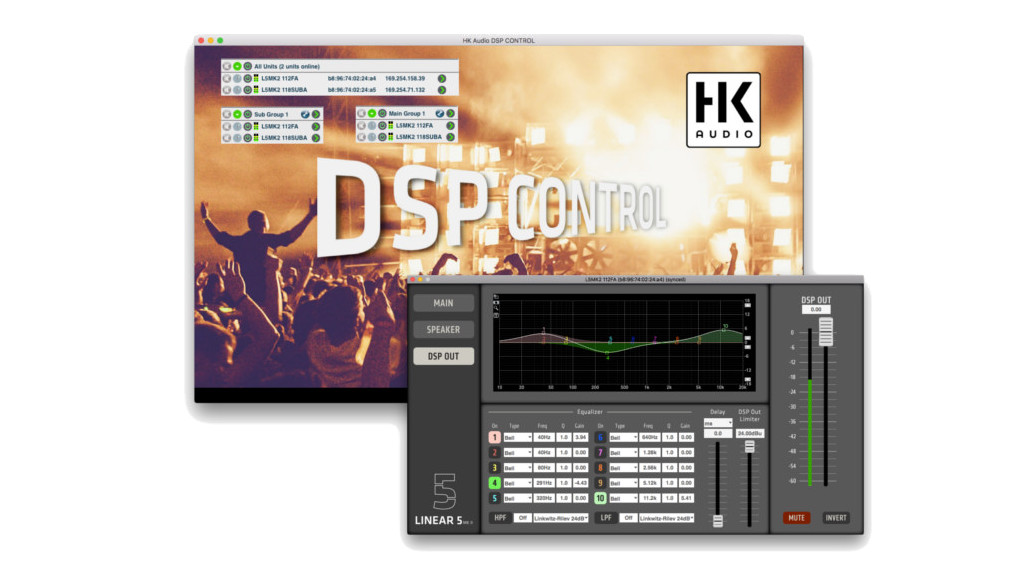Open the Type dropdown for EQ band 10
1024x577 pixels.
(623, 498)
